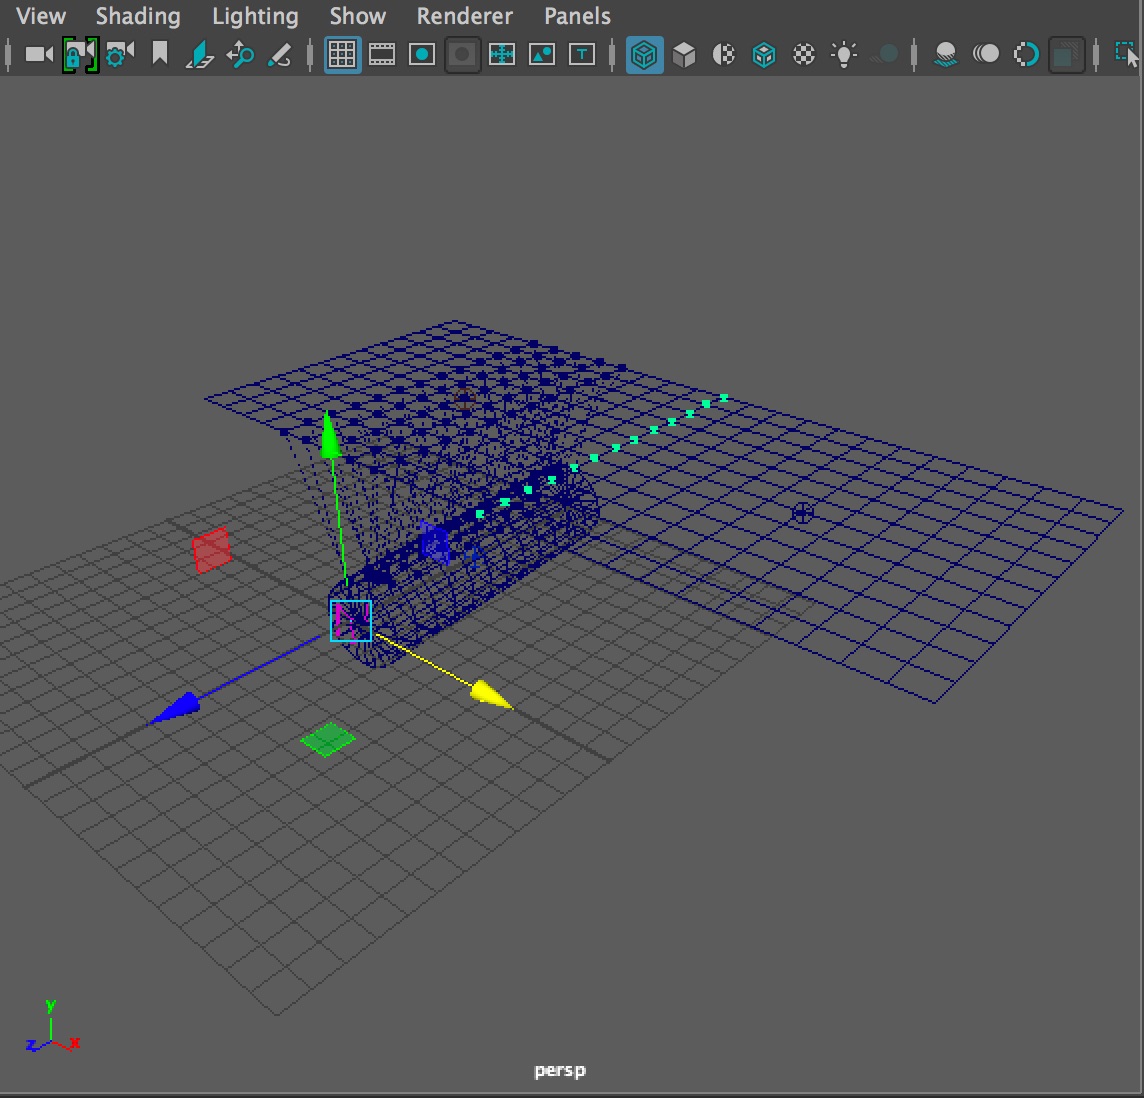
Task: Enable Smooth Shade All cube icon
Action: pyautogui.click(x=684, y=54)
